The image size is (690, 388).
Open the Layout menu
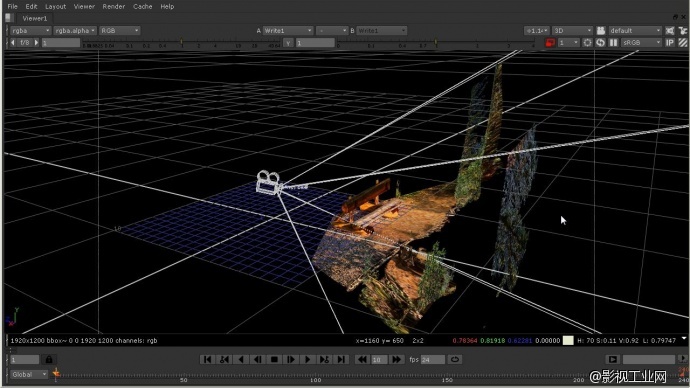click(55, 7)
